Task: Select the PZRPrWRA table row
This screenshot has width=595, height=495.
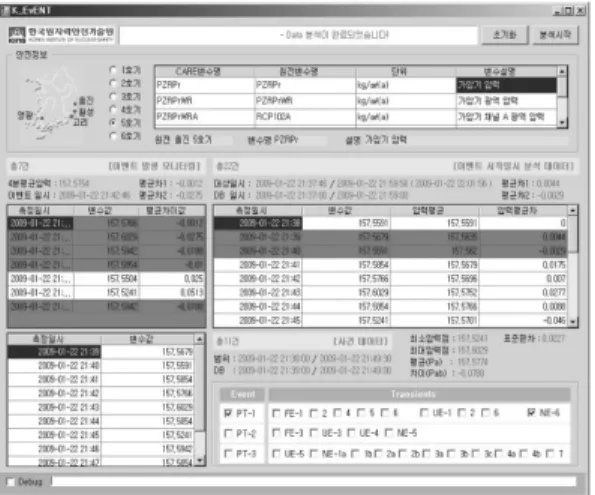Action: pos(356,117)
